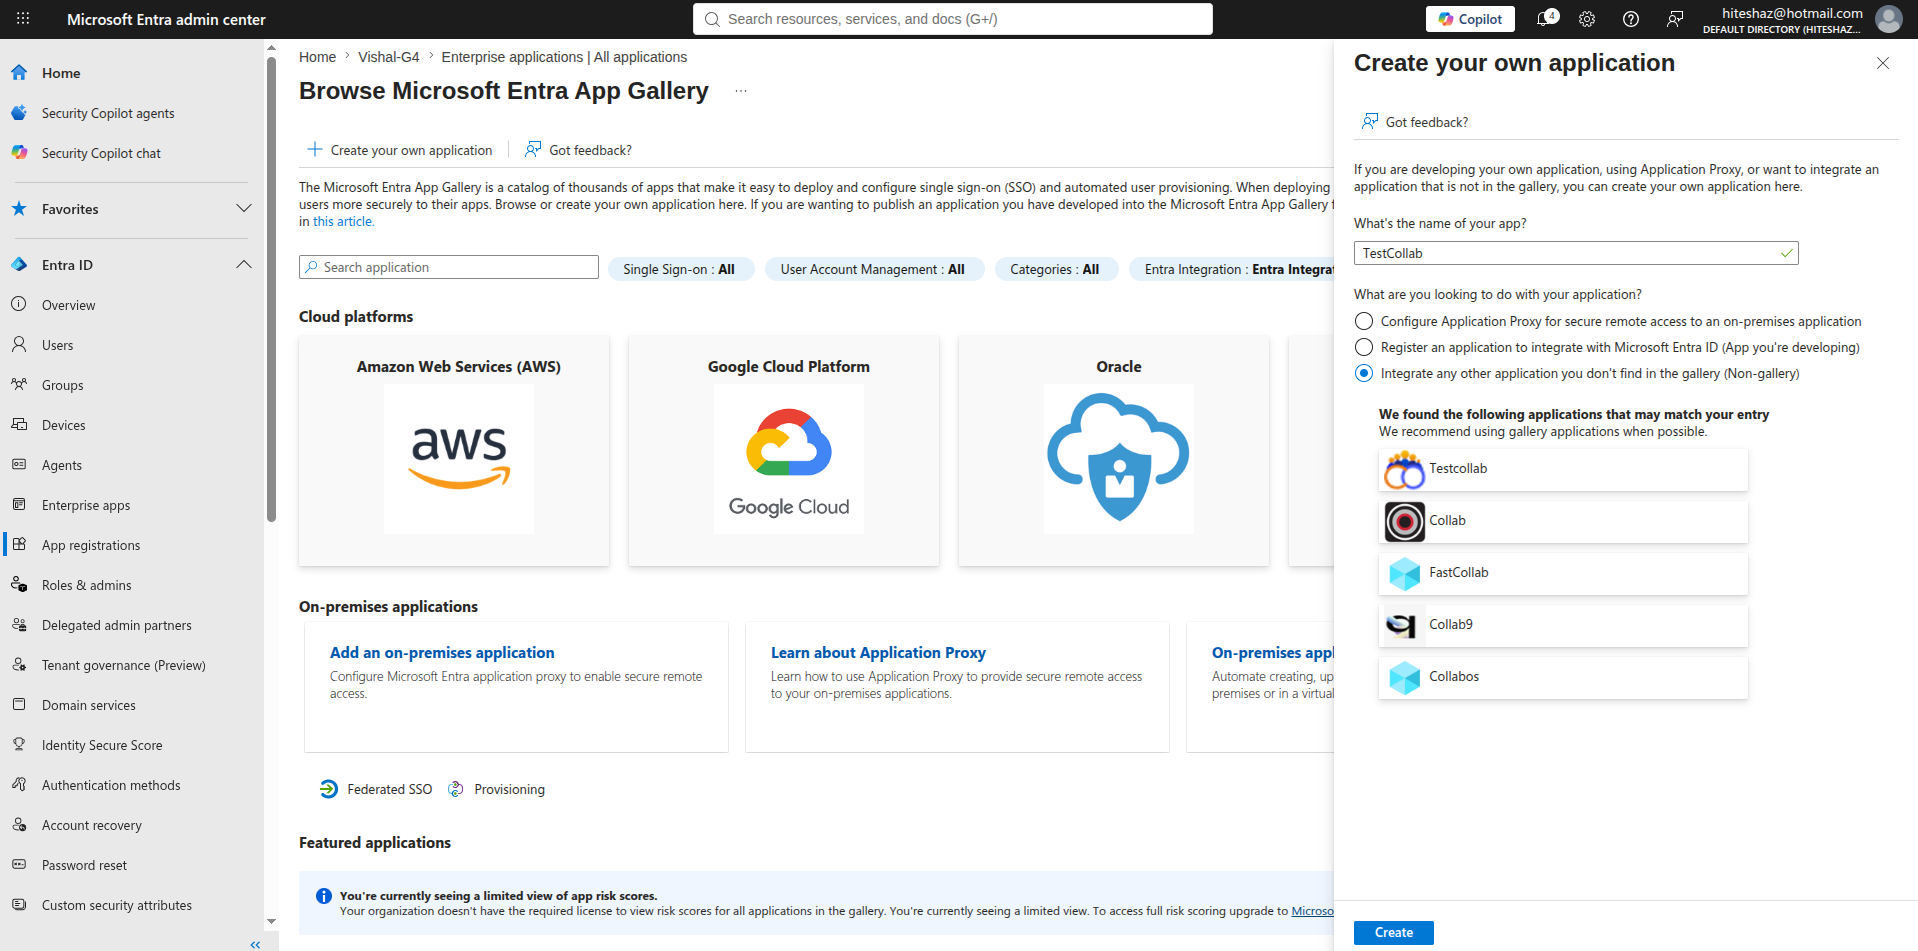Click the Collab gallery app icon
Screen dimensions: 1918x951
[1404, 521]
